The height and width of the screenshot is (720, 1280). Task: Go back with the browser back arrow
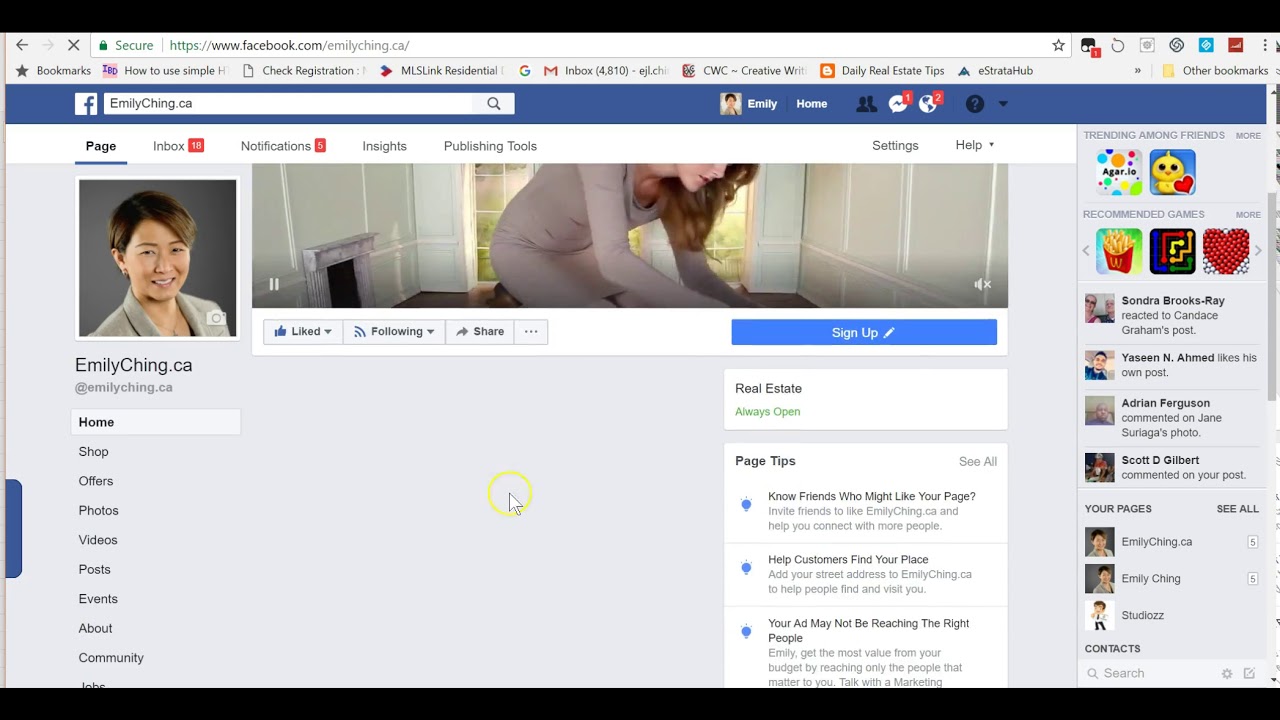(x=22, y=45)
